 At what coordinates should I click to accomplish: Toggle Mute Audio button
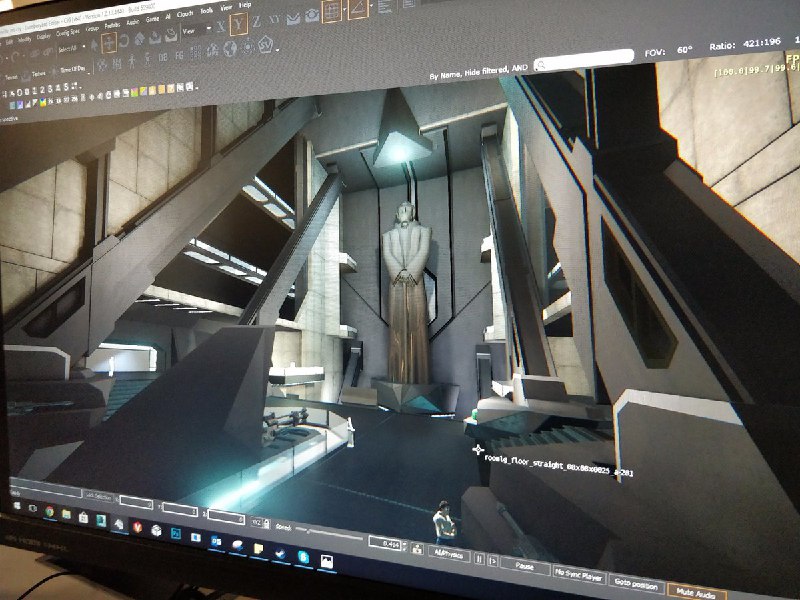coord(696,593)
